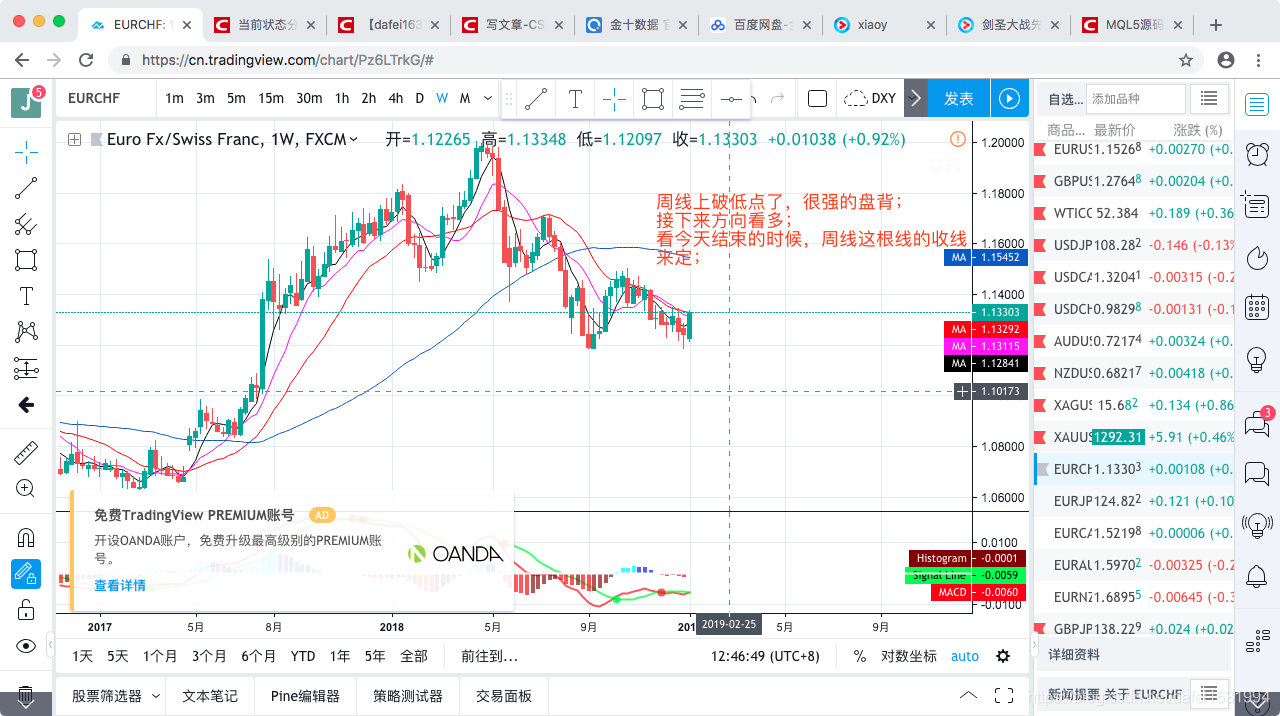Select the text annotation tool in left sidebar
Image resolution: width=1280 pixels, height=716 pixels.
coord(26,296)
